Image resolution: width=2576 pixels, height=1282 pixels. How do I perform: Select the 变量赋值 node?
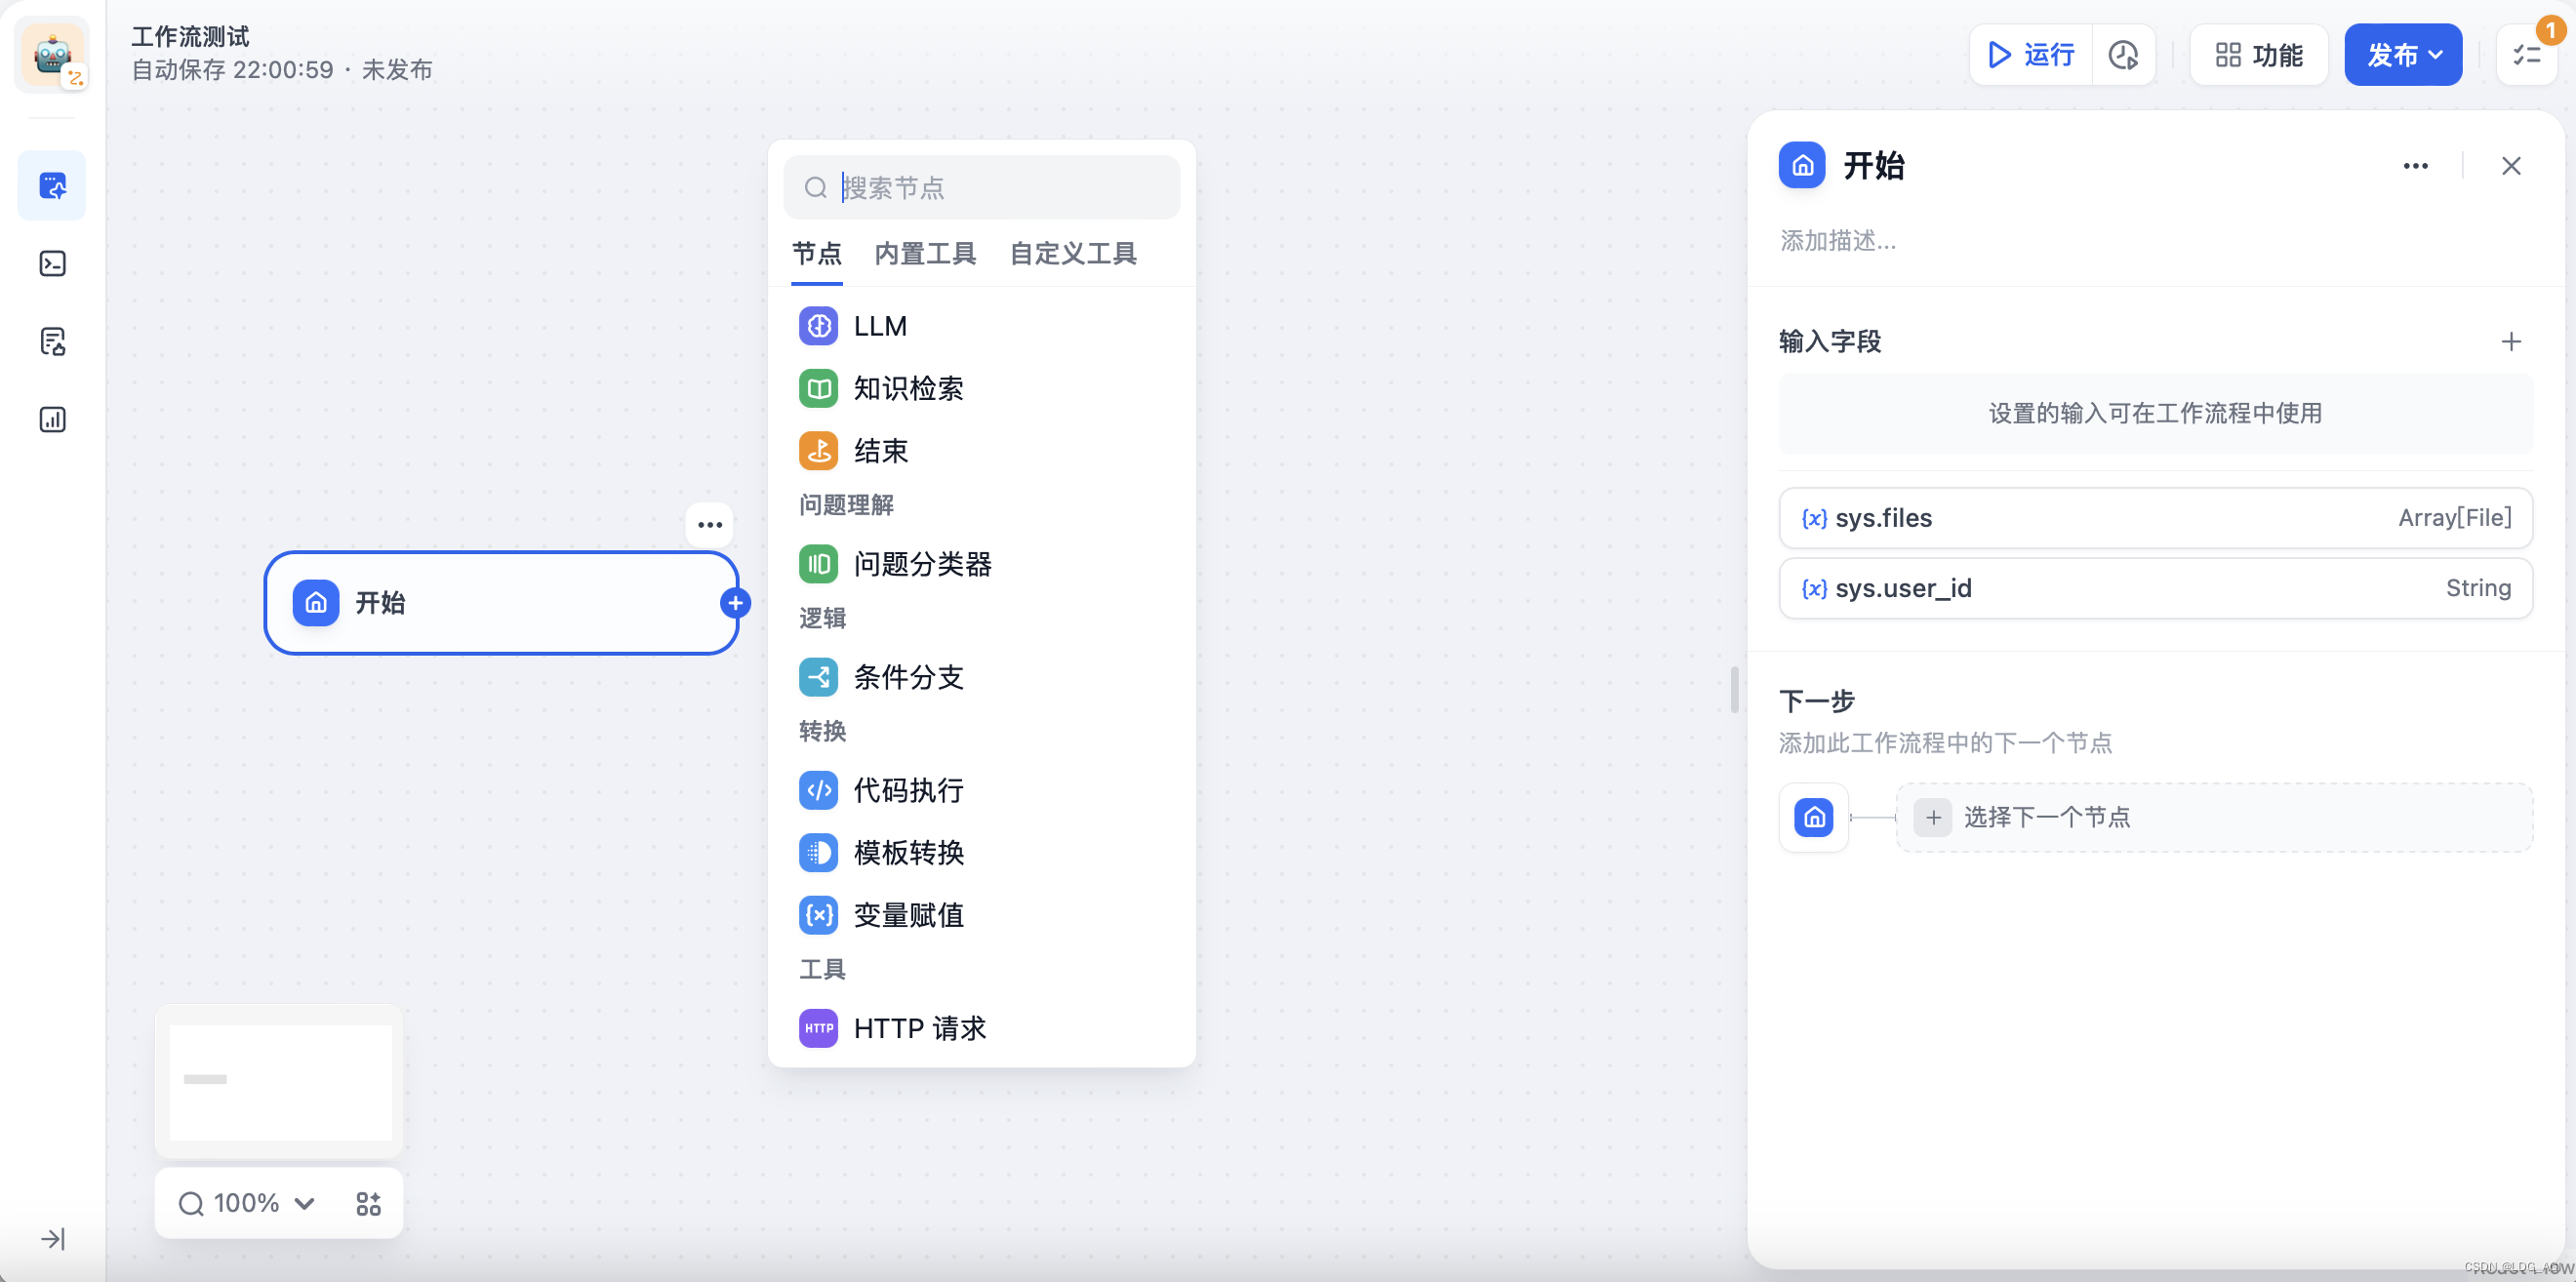pyautogui.click(x=908, y=915)
